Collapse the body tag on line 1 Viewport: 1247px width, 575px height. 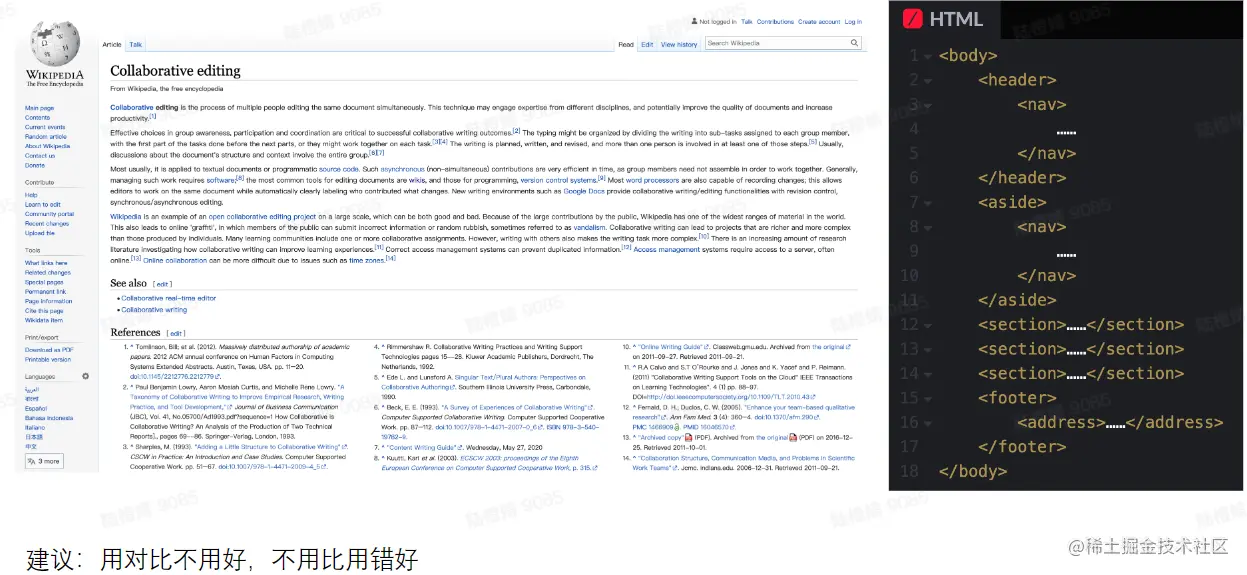tap(929, 56)
